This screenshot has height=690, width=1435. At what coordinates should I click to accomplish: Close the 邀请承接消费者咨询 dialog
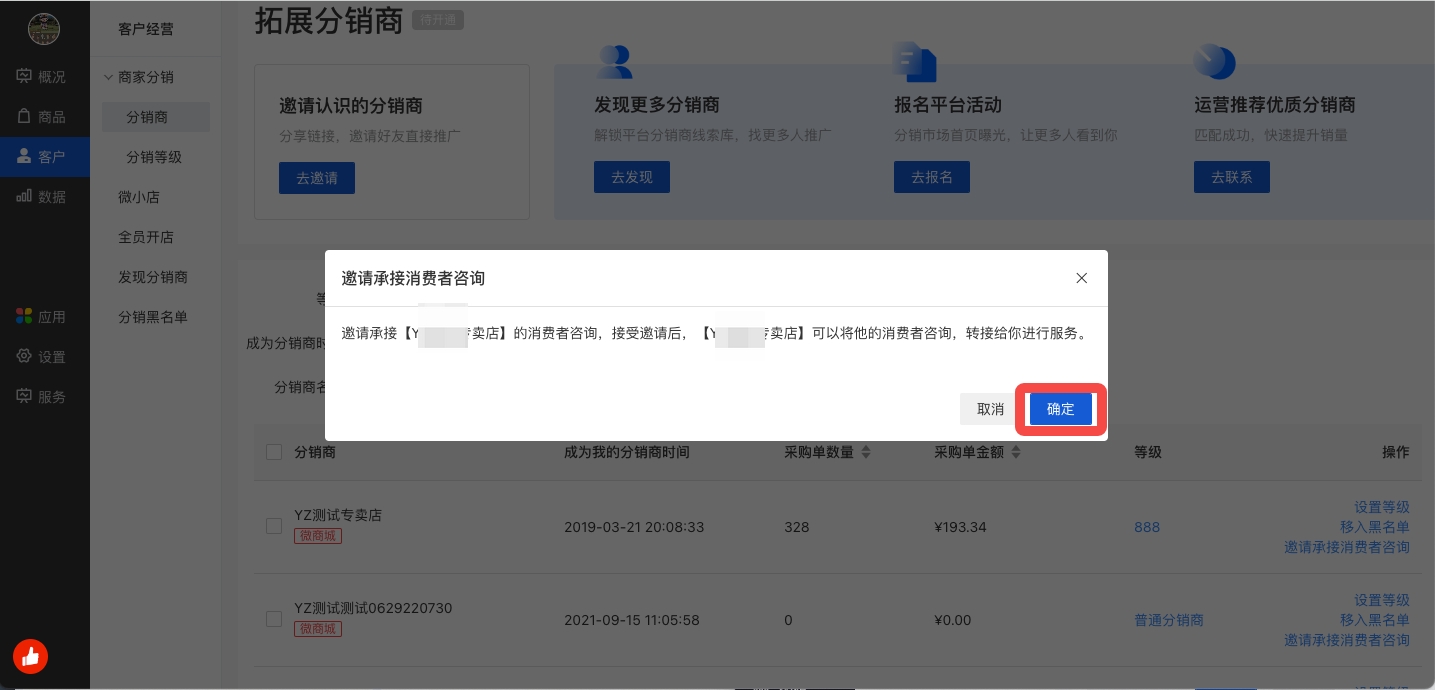[x=1081, y=278]
